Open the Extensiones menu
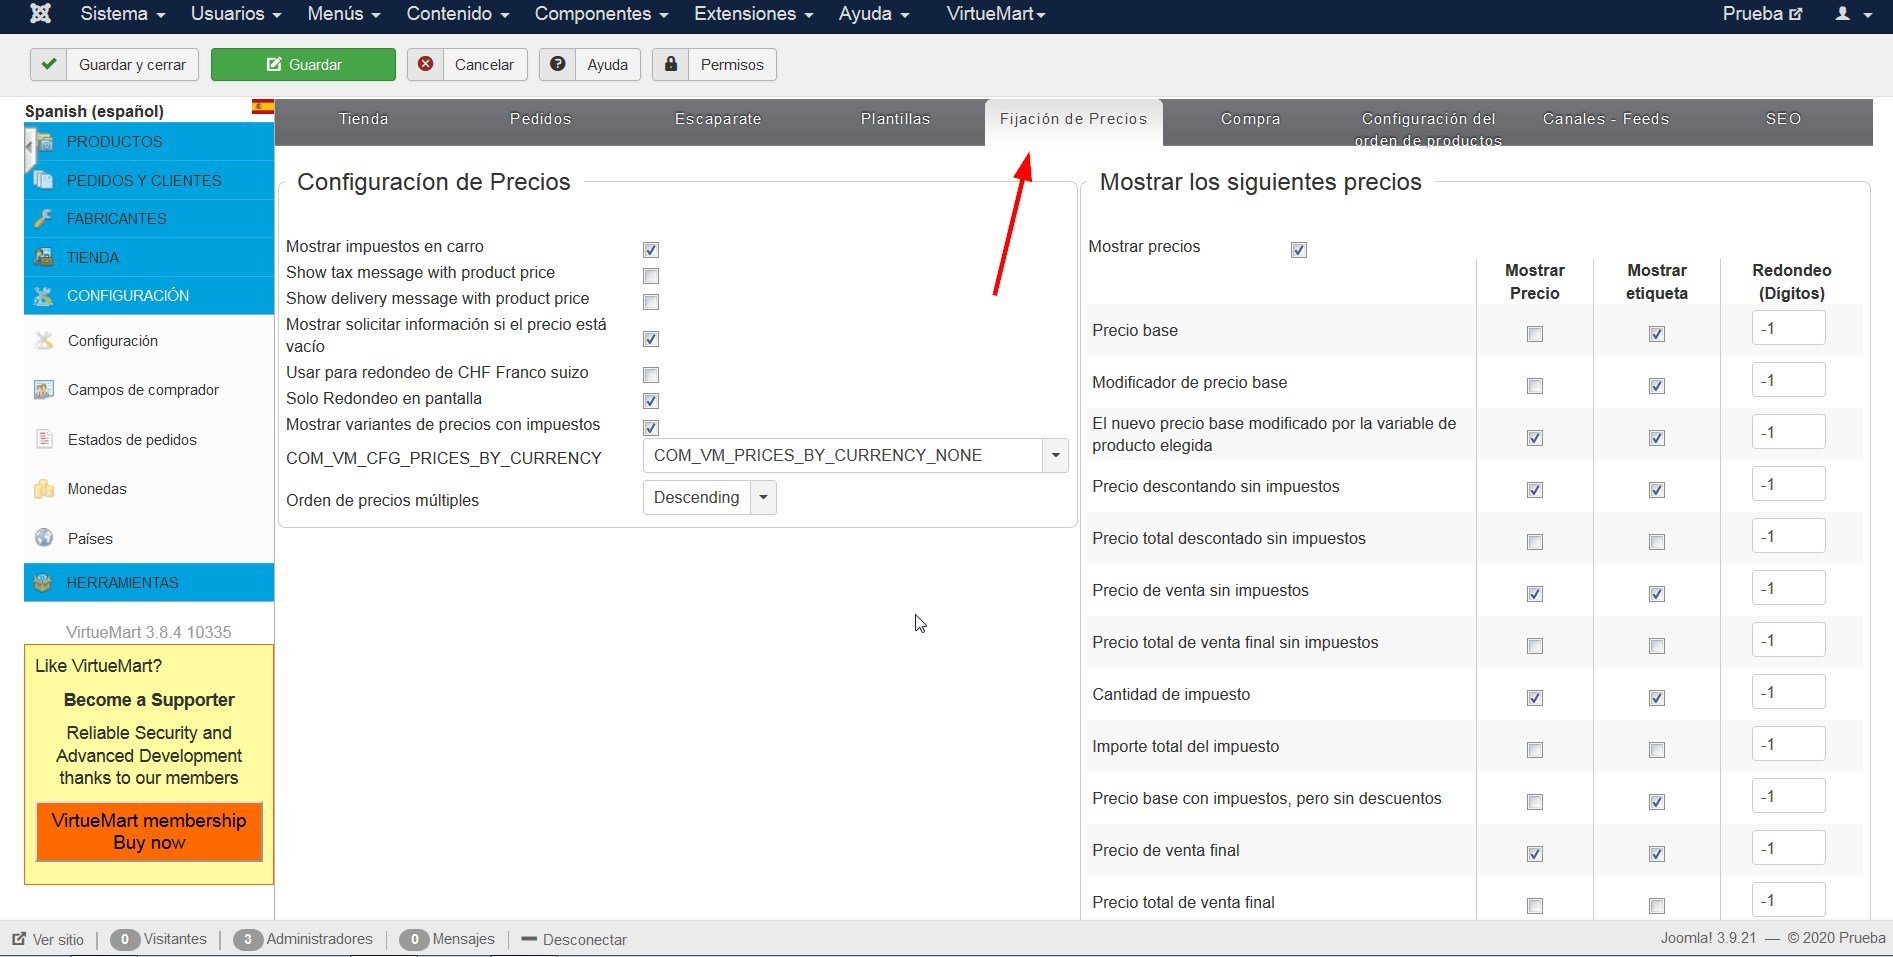The width and height of the screenshot is (1893, 957). click(x=753, y=14)
